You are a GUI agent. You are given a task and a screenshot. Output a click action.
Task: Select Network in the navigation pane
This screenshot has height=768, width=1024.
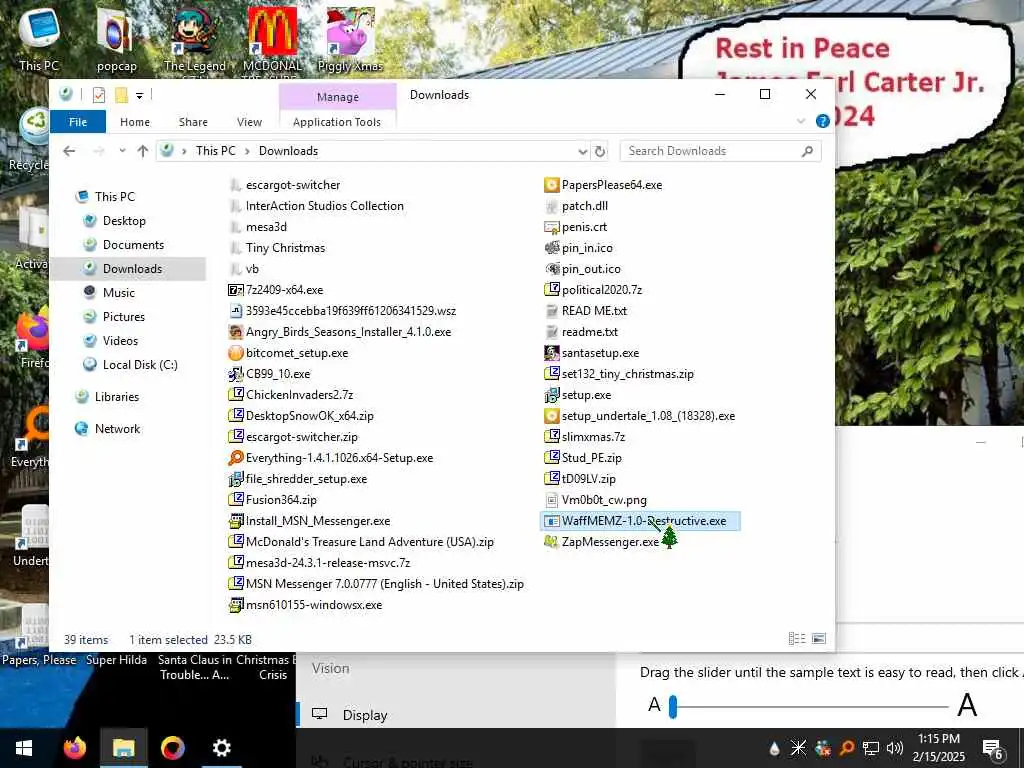click(x=118, y=429)
